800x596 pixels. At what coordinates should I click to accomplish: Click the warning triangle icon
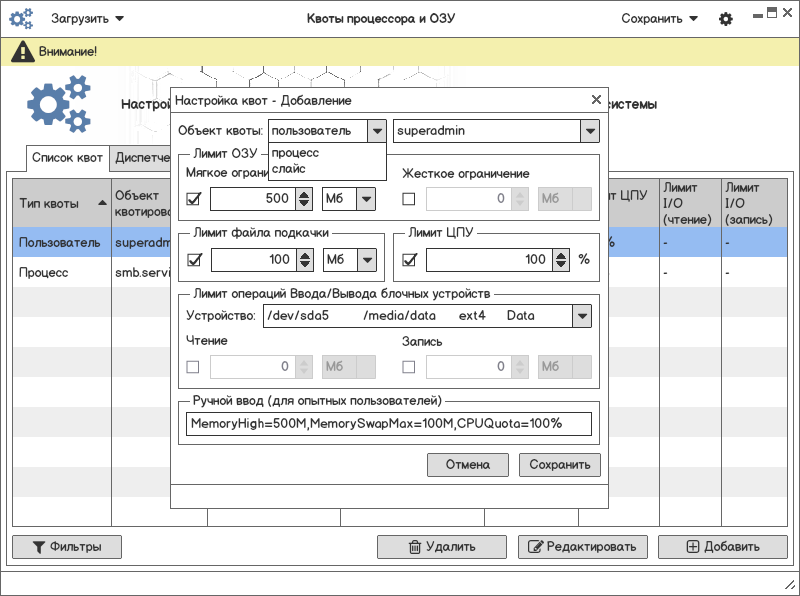pos(21,52)
